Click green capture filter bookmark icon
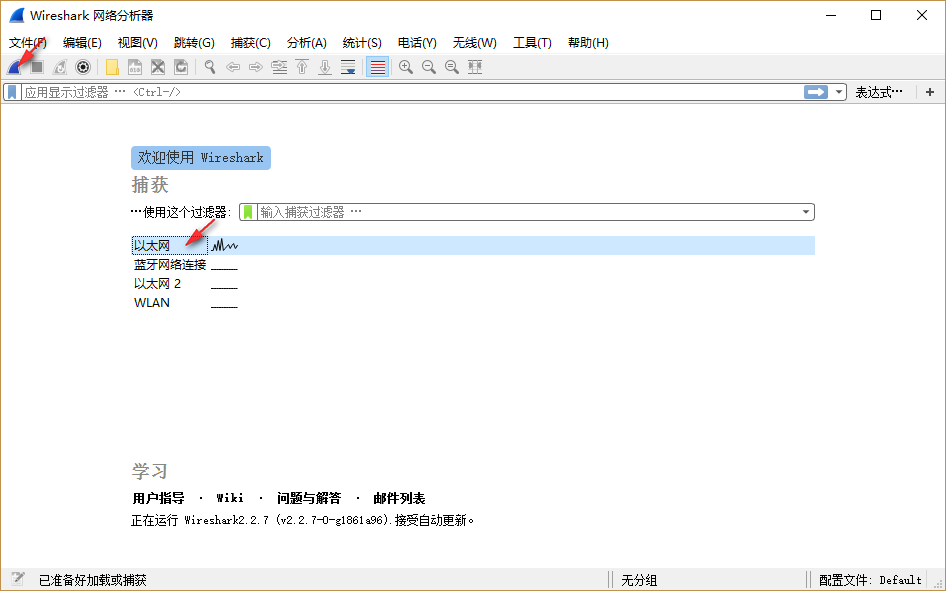The height and width of the screenshot is (591, 946). 248,212
